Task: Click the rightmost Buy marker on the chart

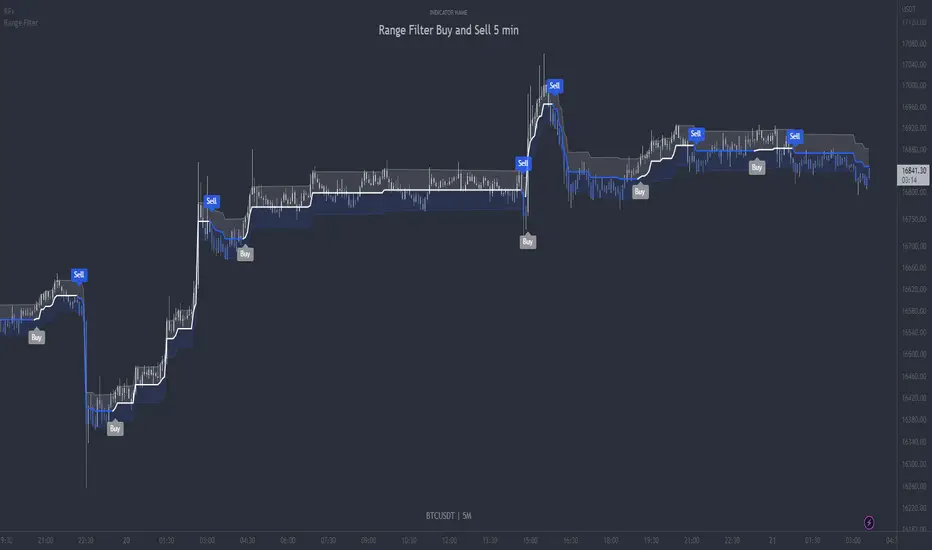Action: [757, 167]
